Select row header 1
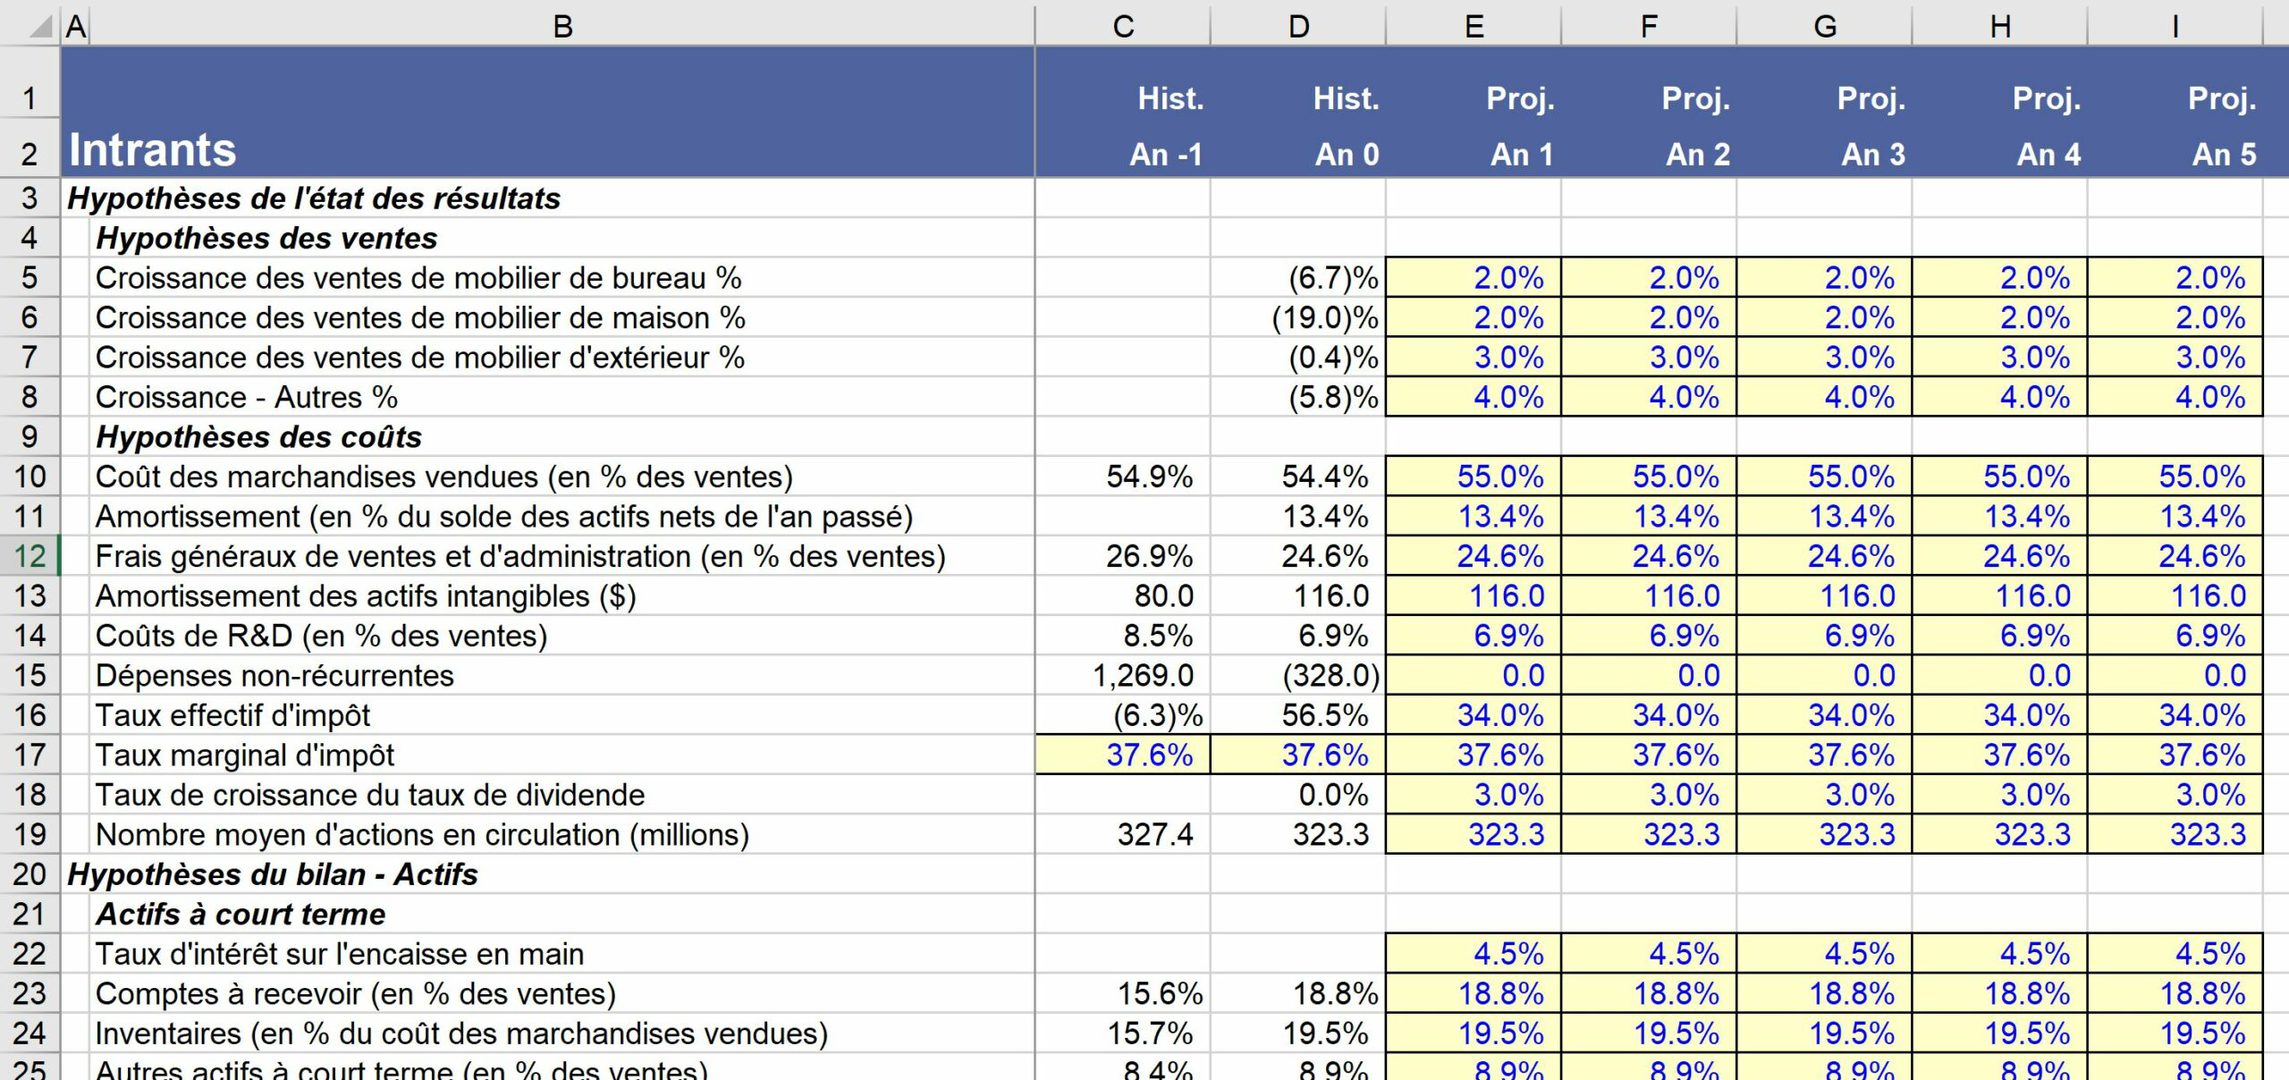The height and width of the screenshot is (1080, 2289). click(28, 98)
